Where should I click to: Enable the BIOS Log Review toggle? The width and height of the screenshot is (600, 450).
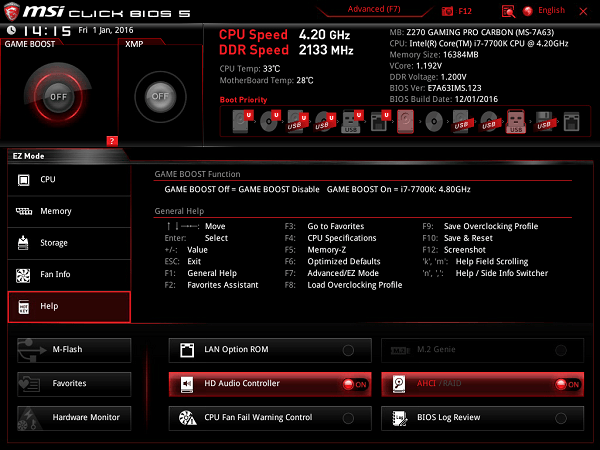(x=561, y=418)
